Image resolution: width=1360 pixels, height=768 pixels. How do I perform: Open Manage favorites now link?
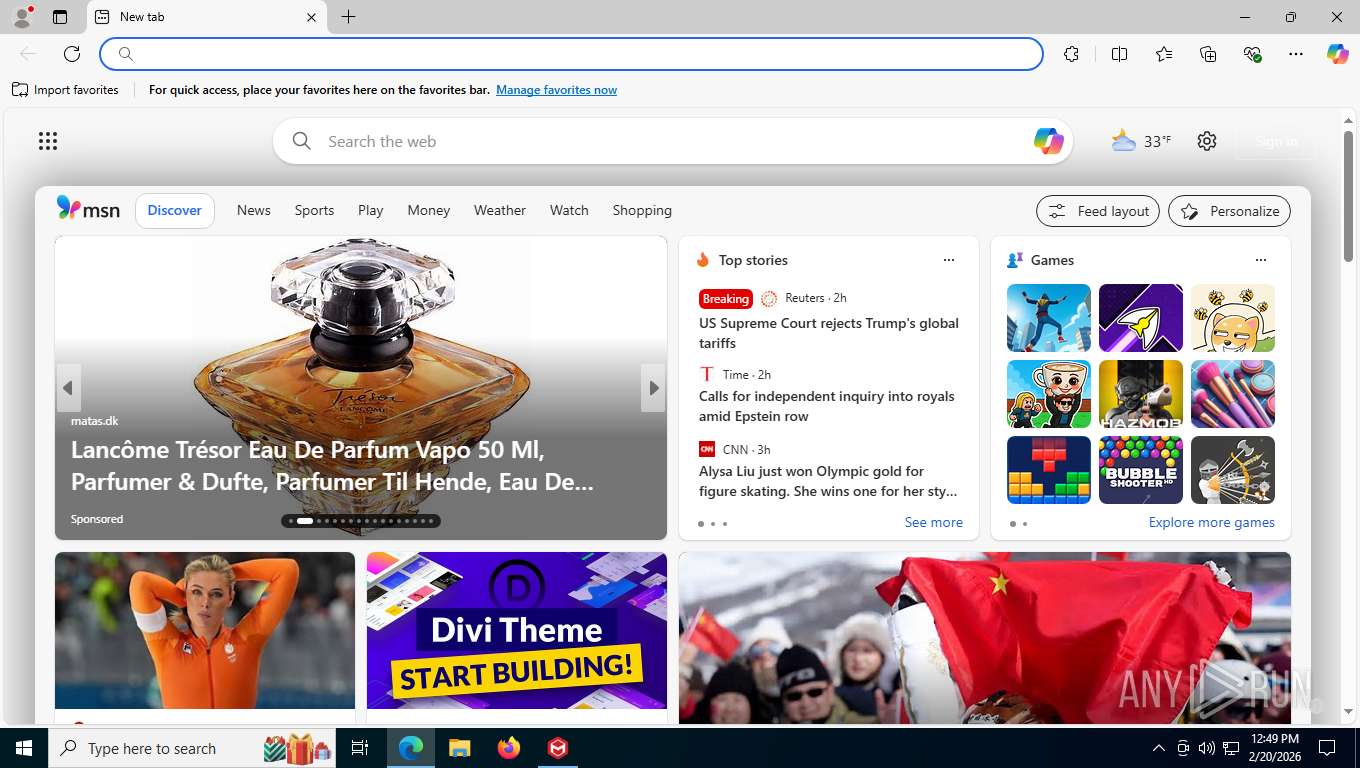click(x=556, y=90)
